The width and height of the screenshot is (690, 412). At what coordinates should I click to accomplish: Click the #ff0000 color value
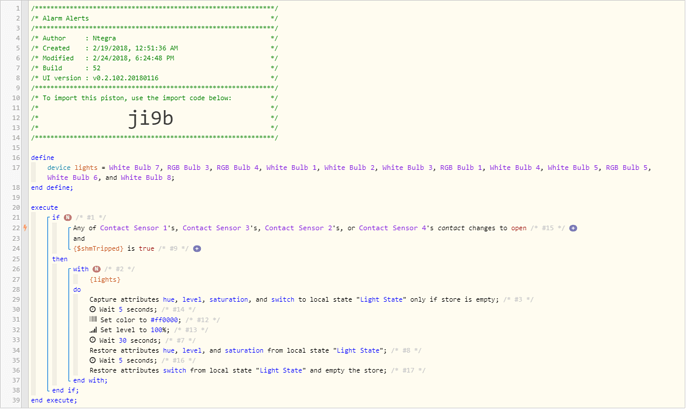164,320
